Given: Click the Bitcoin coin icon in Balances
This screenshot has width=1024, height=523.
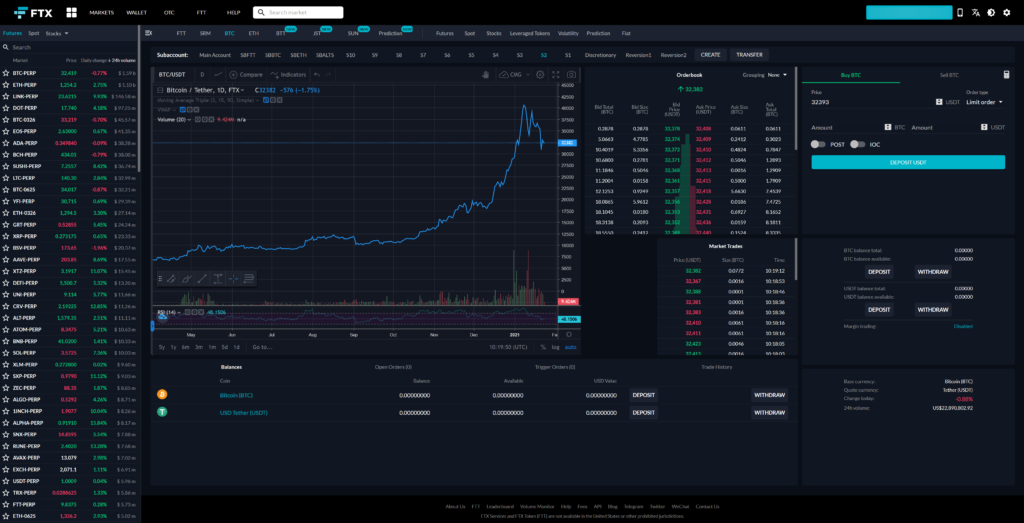Looking at the screenshot, I should coord(162,394).
